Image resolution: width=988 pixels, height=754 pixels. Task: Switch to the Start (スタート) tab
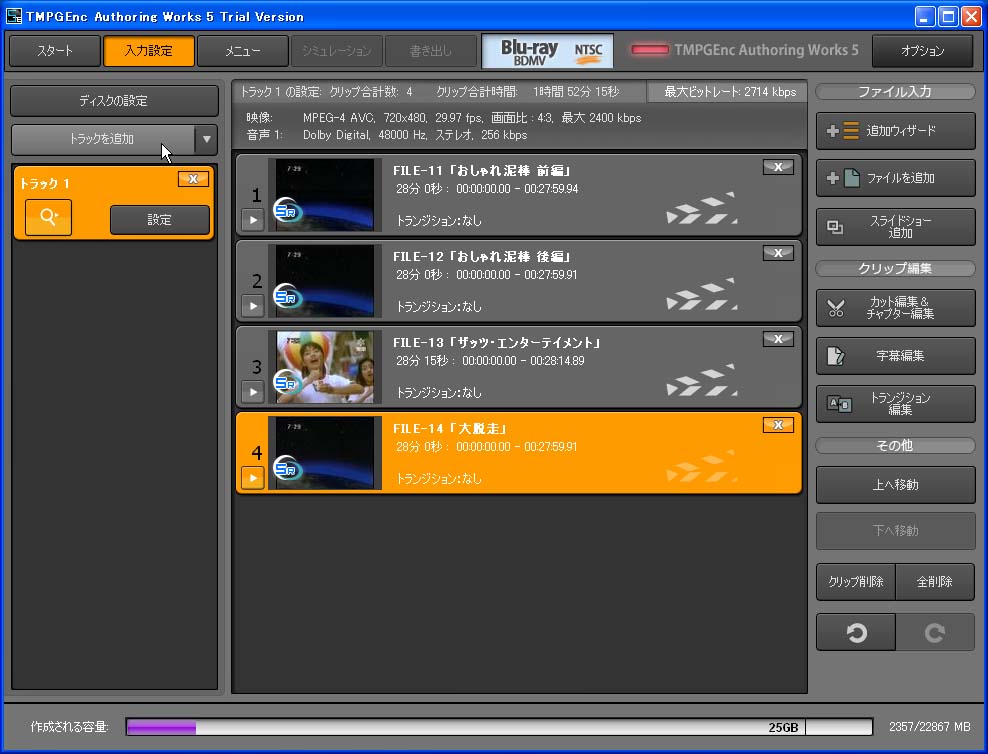pos(55,51)
